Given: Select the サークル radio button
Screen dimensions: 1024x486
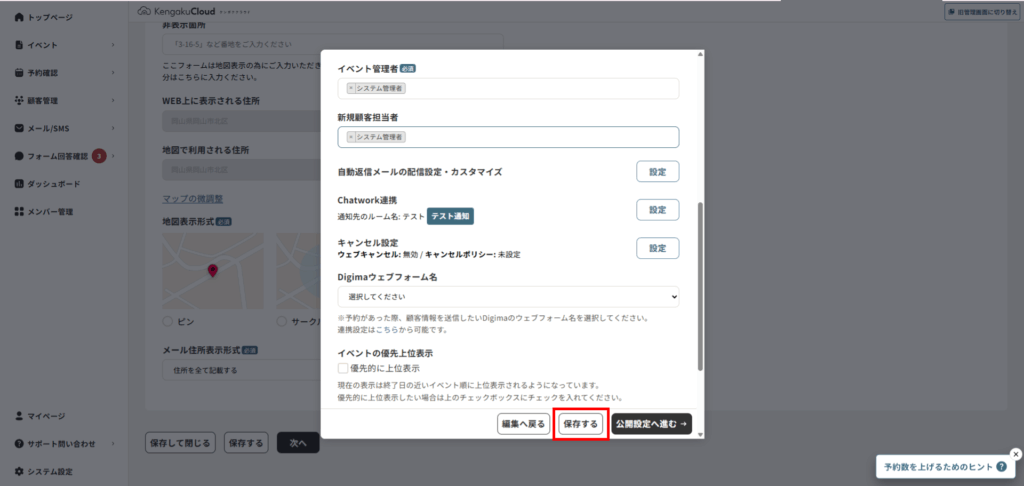Looking at the screenshot, I should point(281,322).
